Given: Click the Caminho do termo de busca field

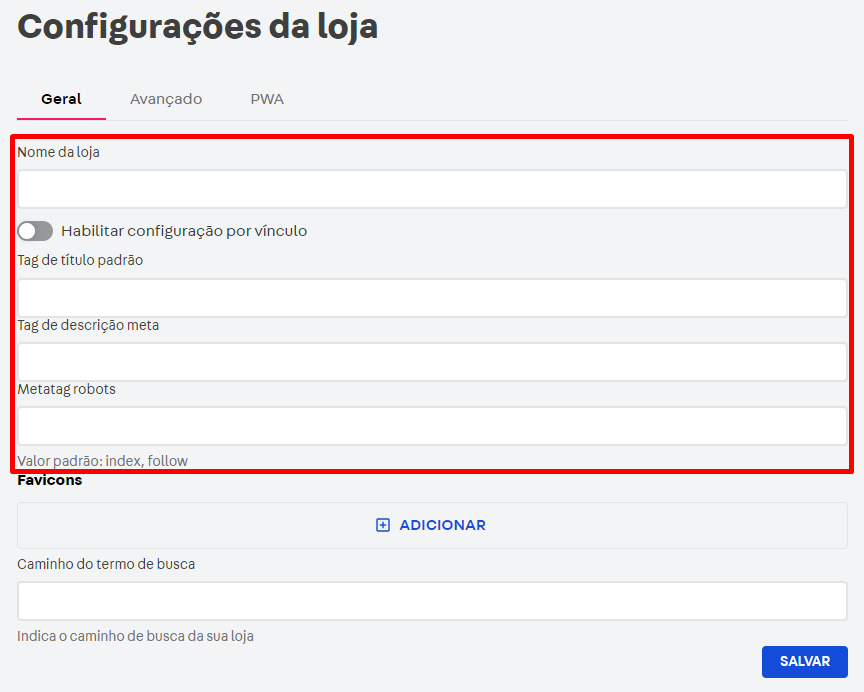Looking at the screenshot, I should click(x=430, y=600).
